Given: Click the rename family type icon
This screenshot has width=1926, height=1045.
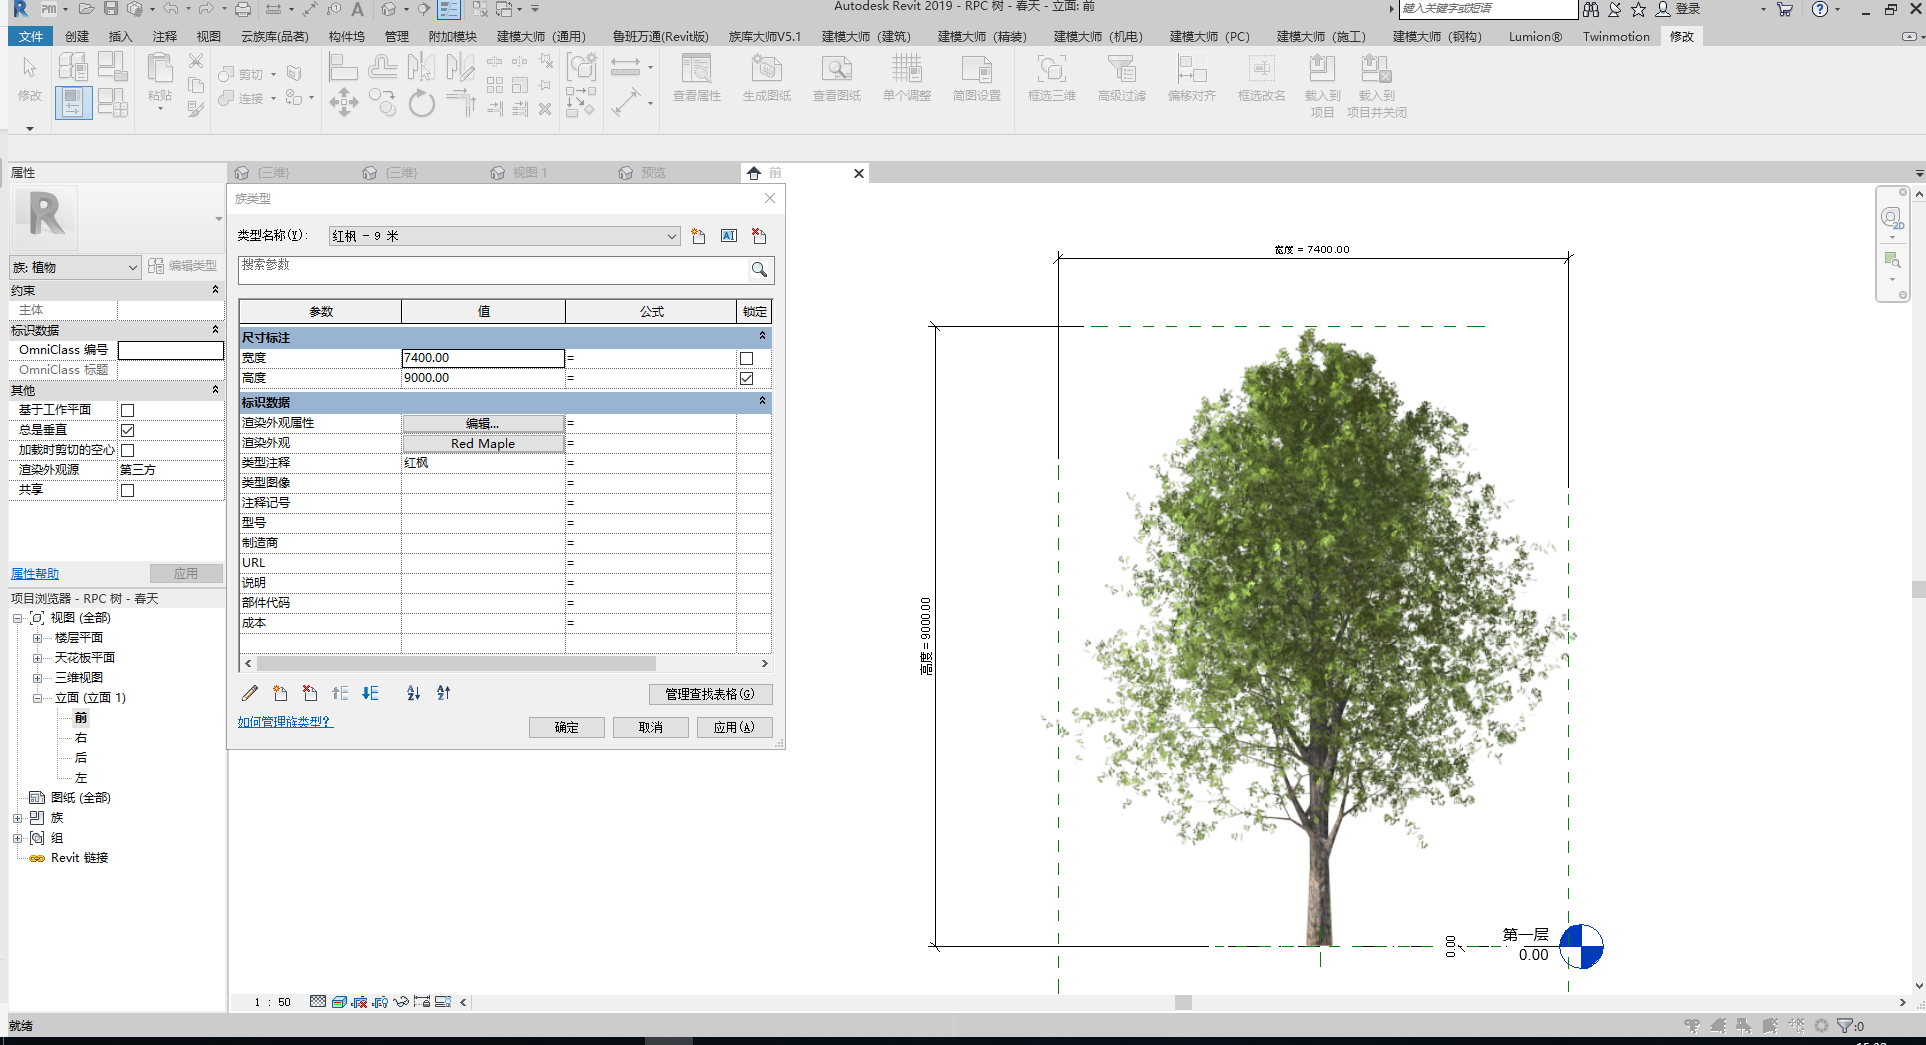Looking at the screenshot, I should pyautogui.click(x=729, y=236).
